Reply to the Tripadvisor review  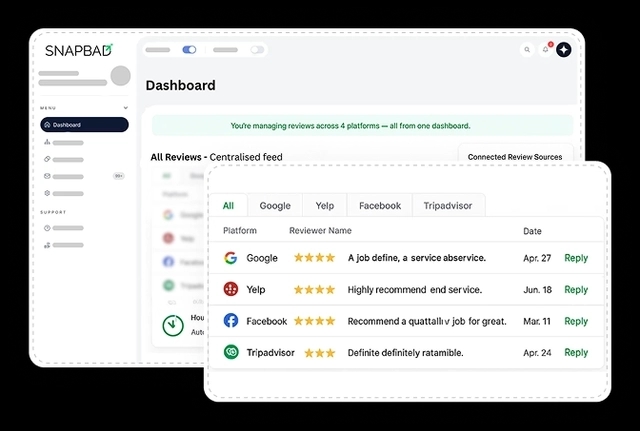576,352
